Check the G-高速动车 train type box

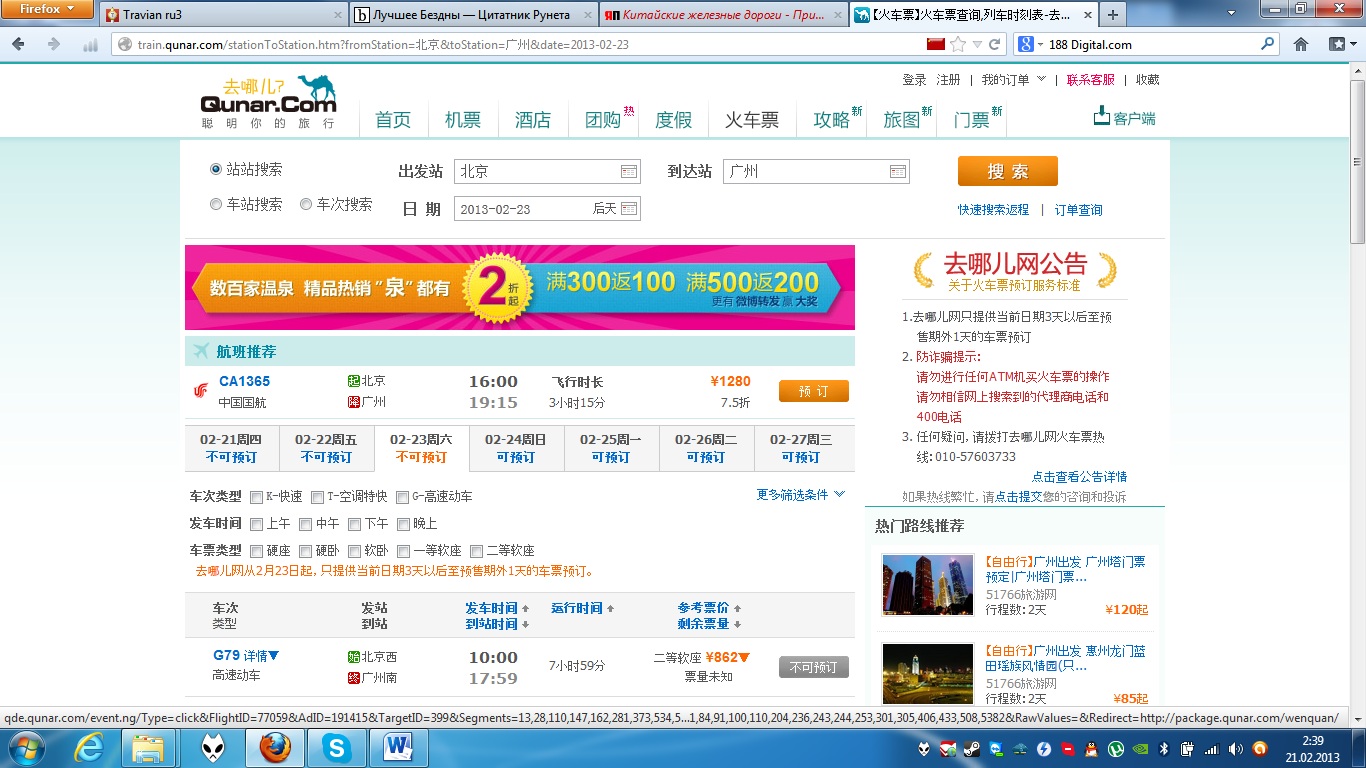(x=403, y=497)
